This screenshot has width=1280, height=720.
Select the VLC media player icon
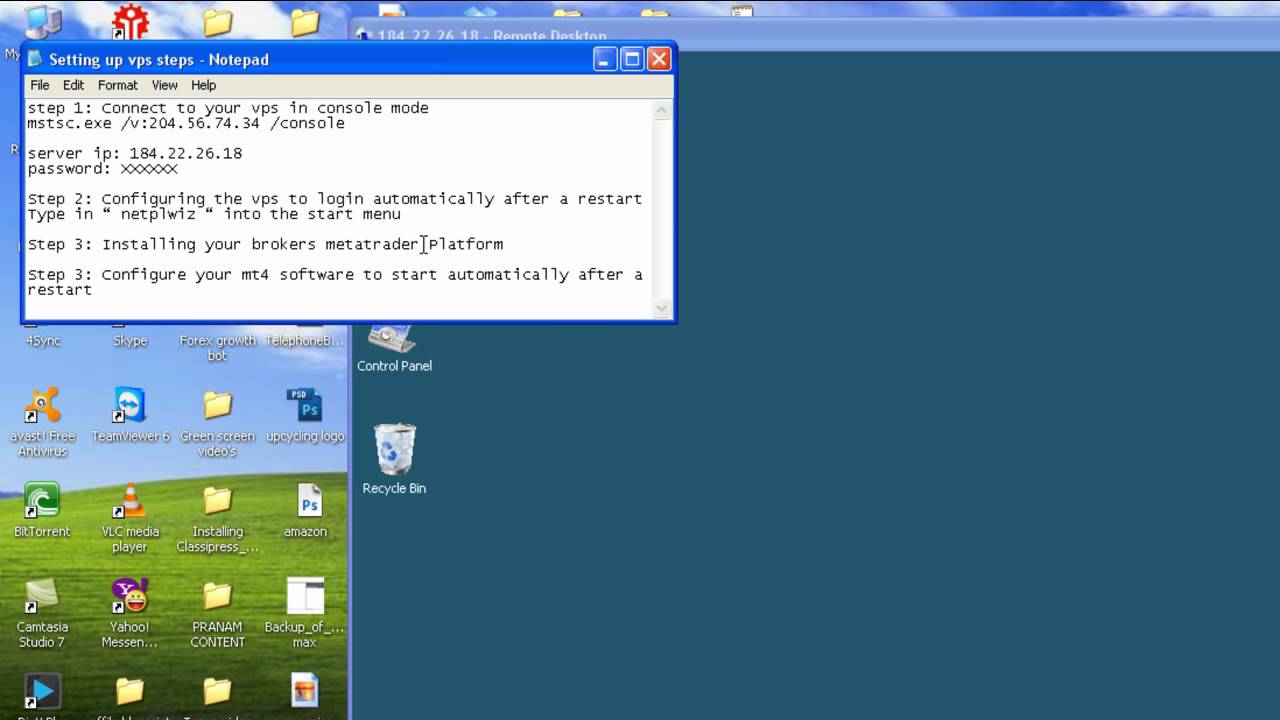130,518
